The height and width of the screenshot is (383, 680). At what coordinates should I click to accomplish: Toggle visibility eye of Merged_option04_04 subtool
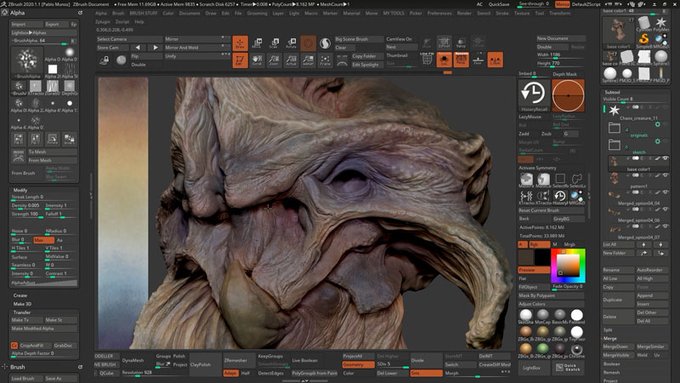[666, 193]
